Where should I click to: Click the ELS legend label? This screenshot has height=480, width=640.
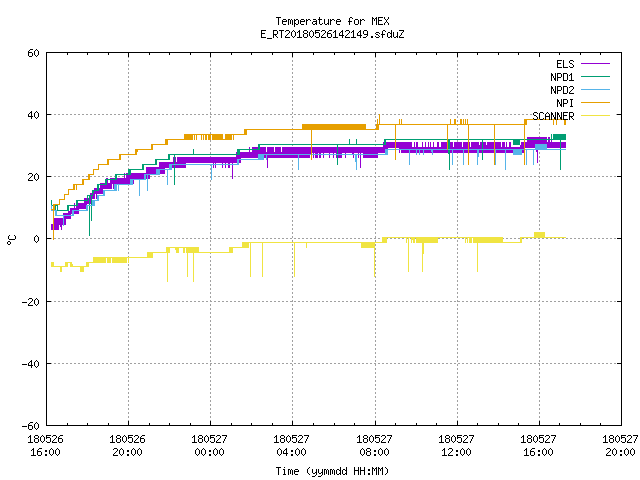pos(565,64)
